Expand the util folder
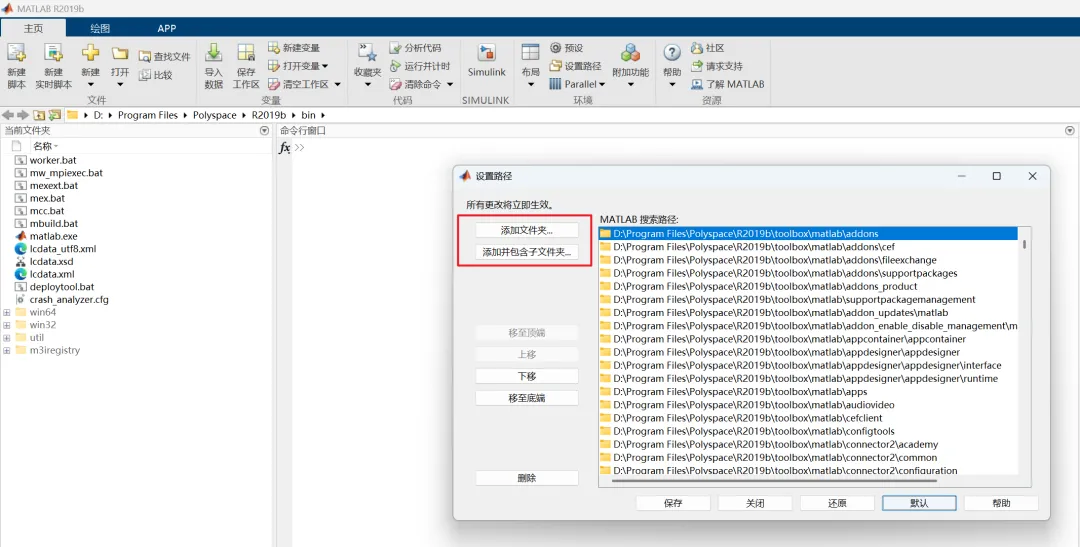1080x547 pixels. click(6, 338)
